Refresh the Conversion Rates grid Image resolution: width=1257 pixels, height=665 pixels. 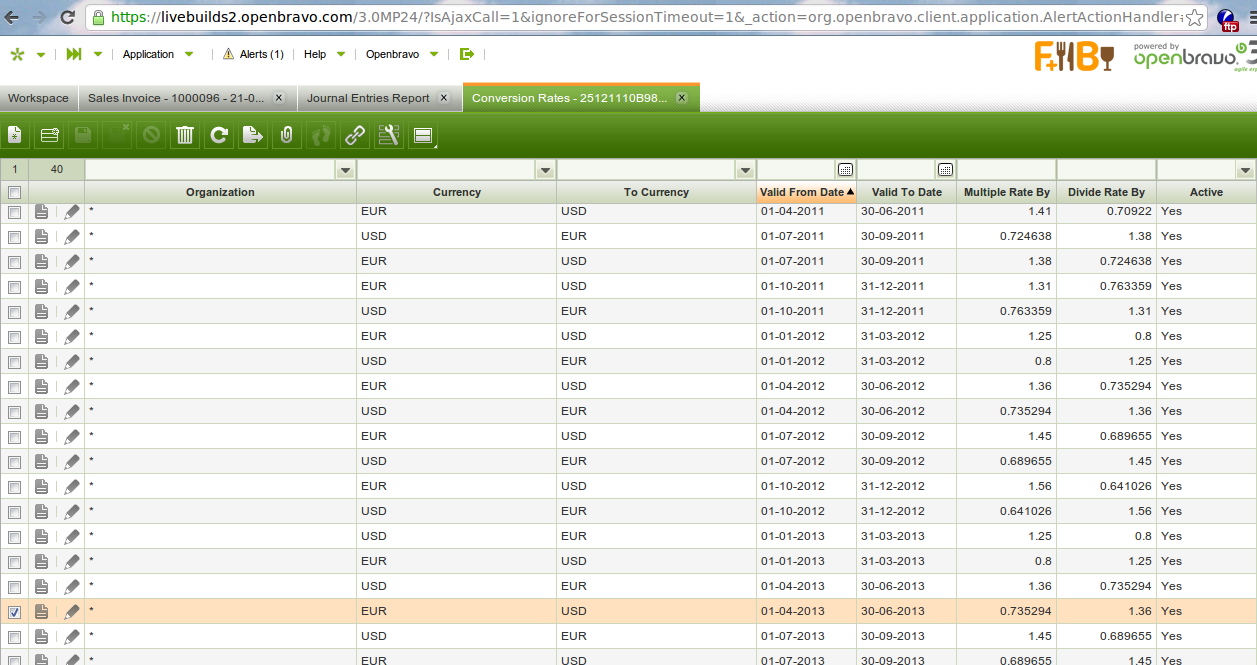coord(219,135)
